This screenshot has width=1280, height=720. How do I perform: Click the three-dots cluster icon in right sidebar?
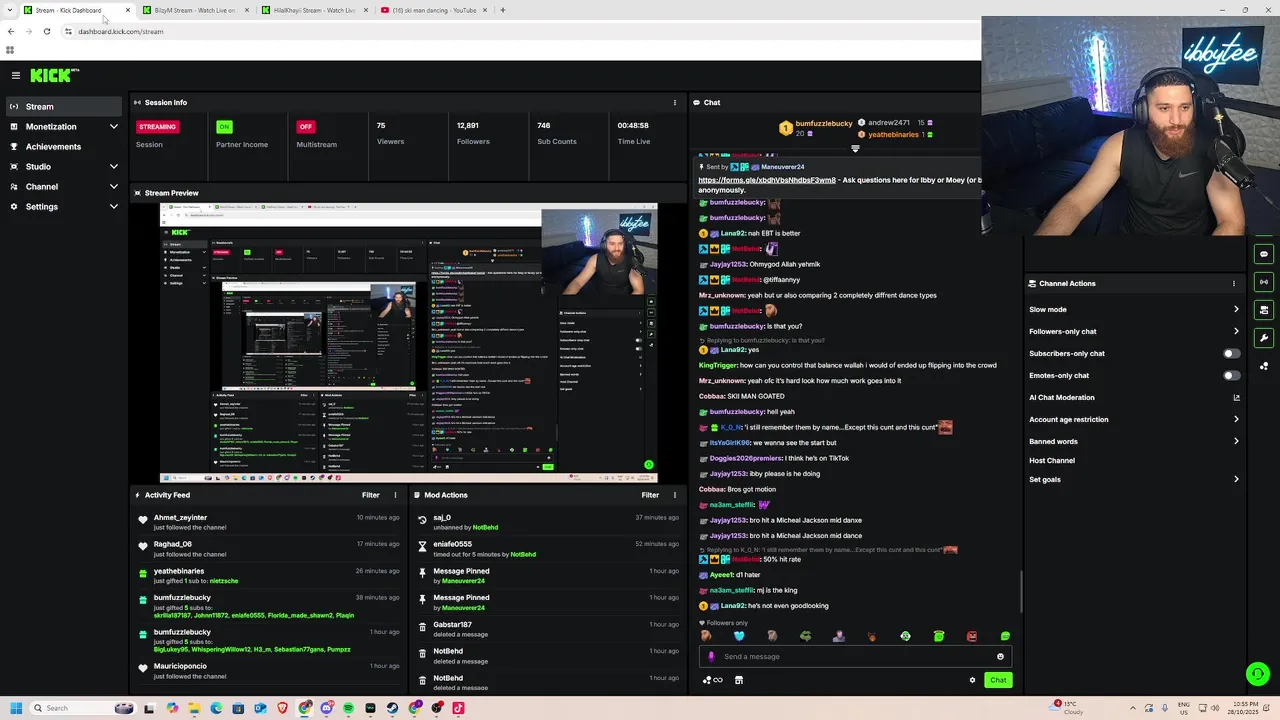[1264, 366]
